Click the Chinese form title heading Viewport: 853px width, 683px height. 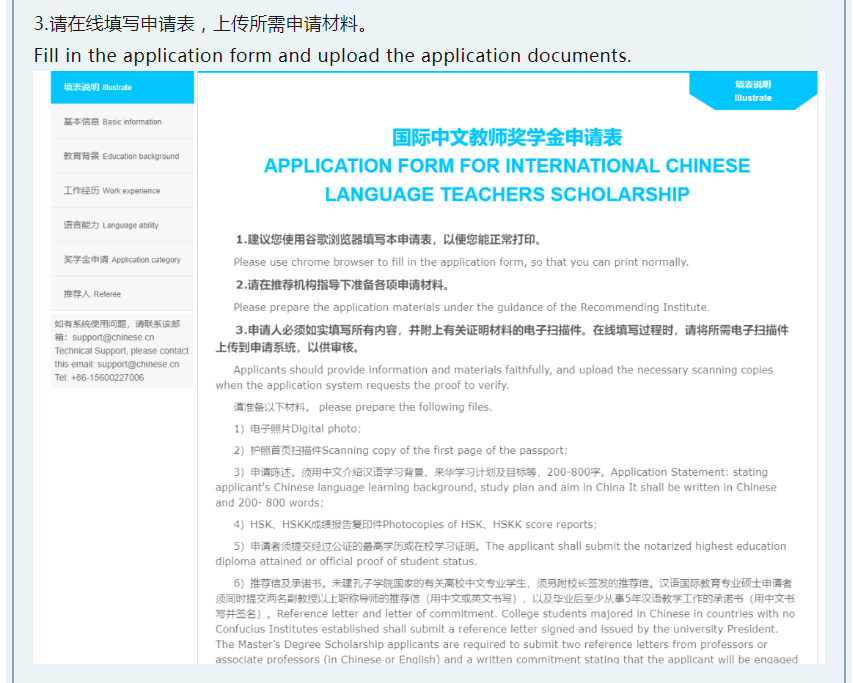(x=506, y=138)
